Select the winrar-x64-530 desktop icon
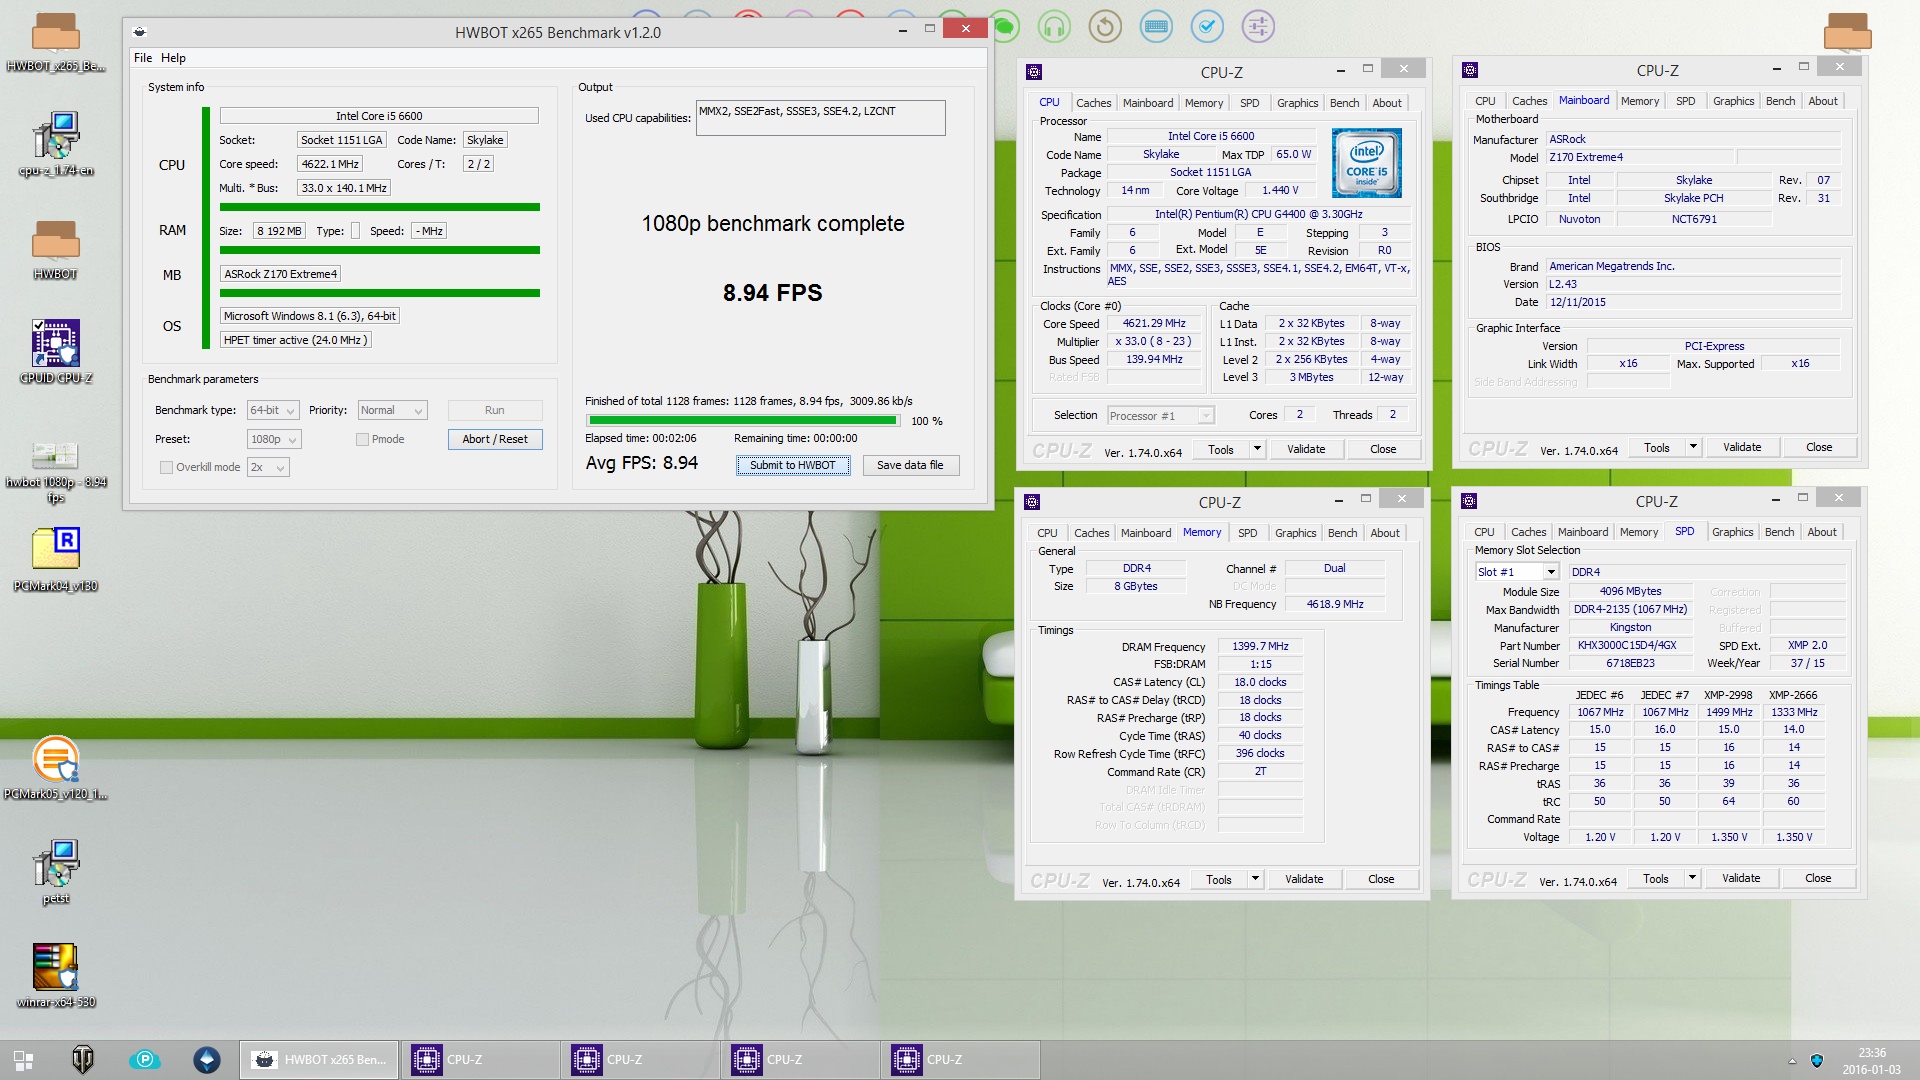Screen dimensions: 1920x1080 pos(55,975)
